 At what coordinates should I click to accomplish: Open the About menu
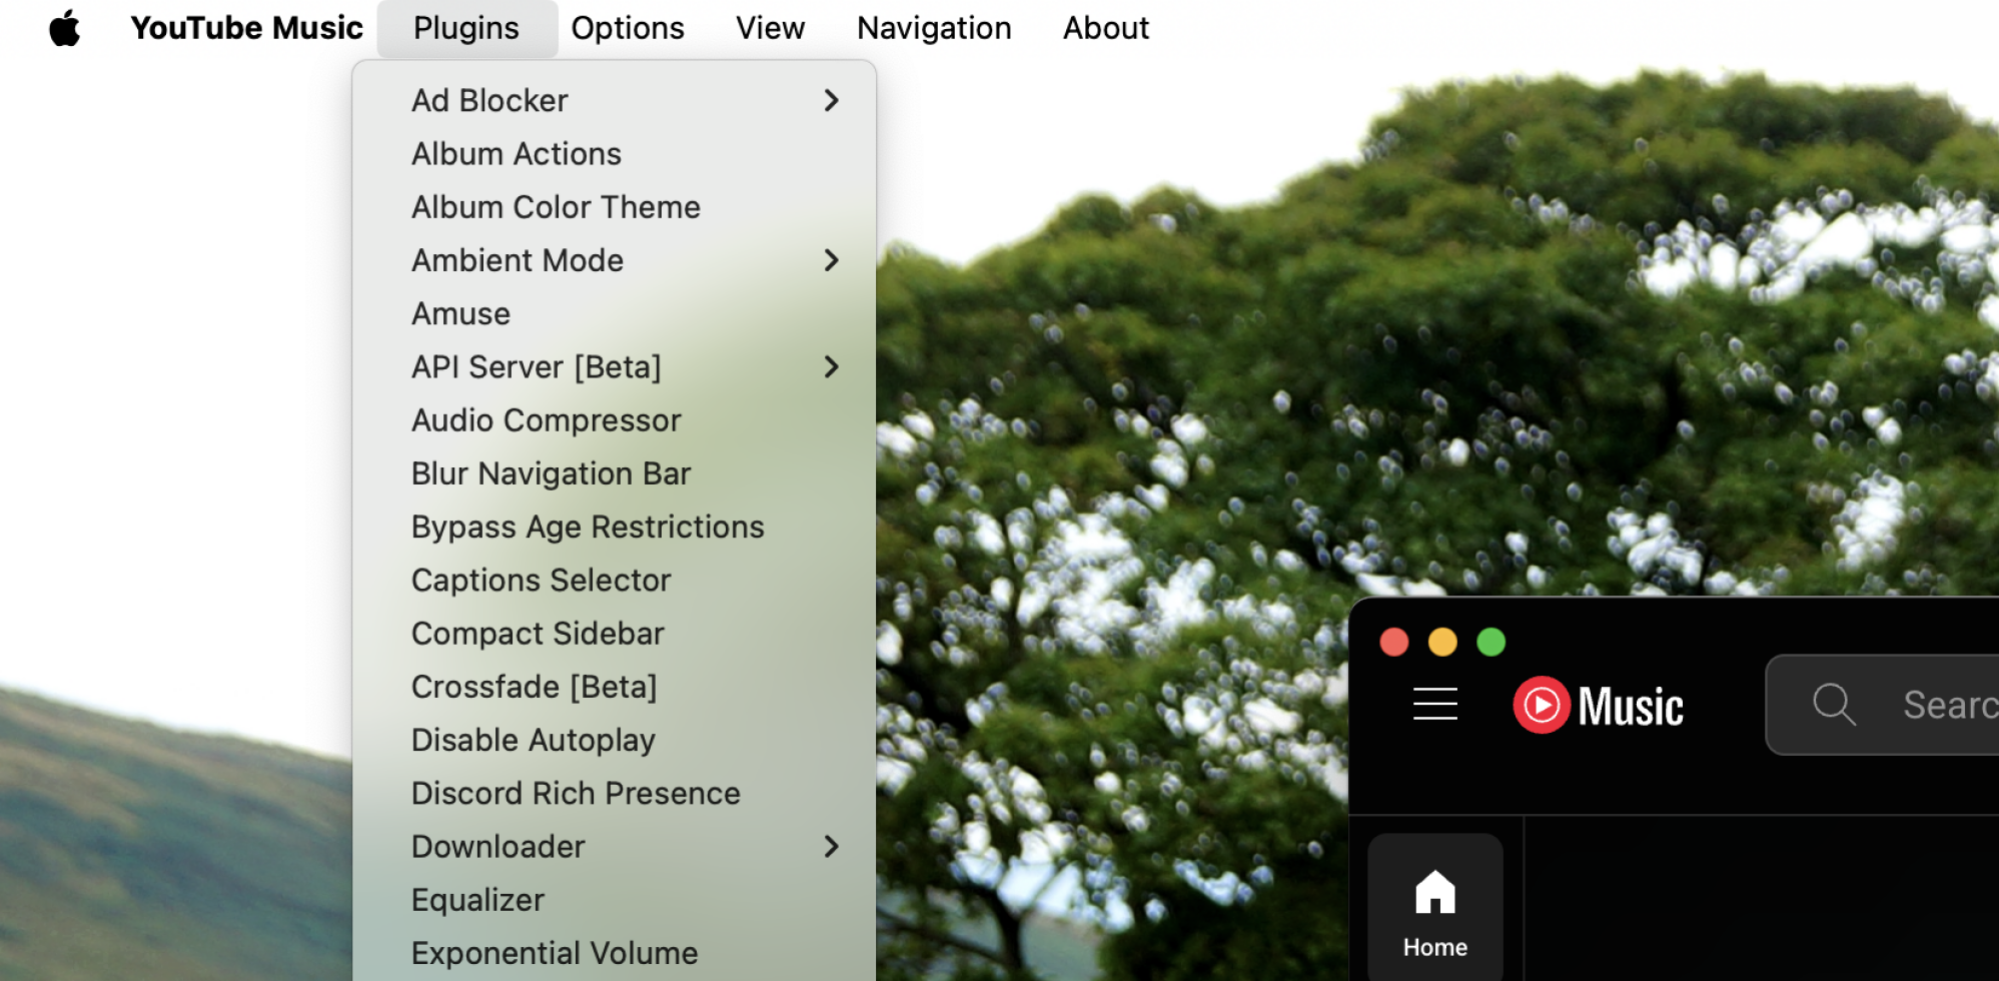coord(1106,28)
